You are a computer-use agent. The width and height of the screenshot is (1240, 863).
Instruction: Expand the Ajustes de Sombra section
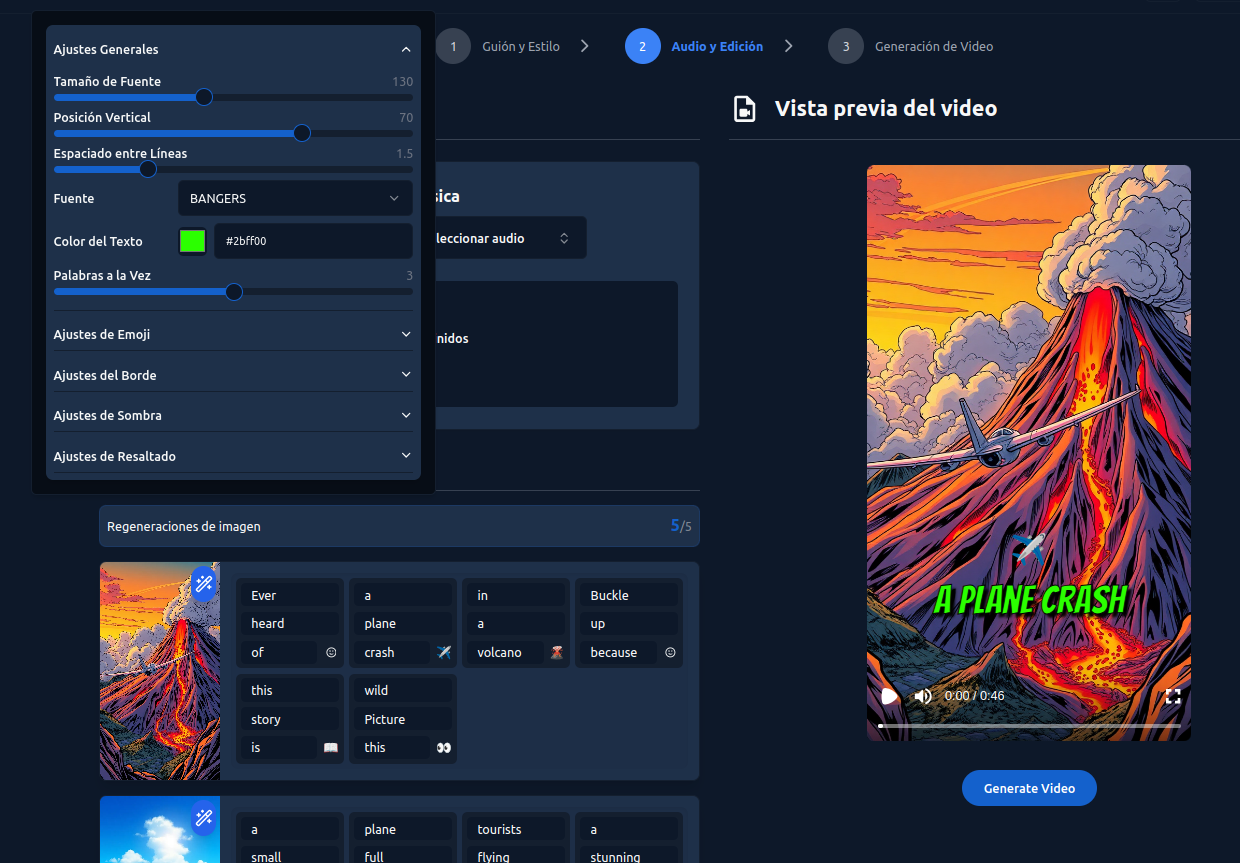[x=232, y=415]
